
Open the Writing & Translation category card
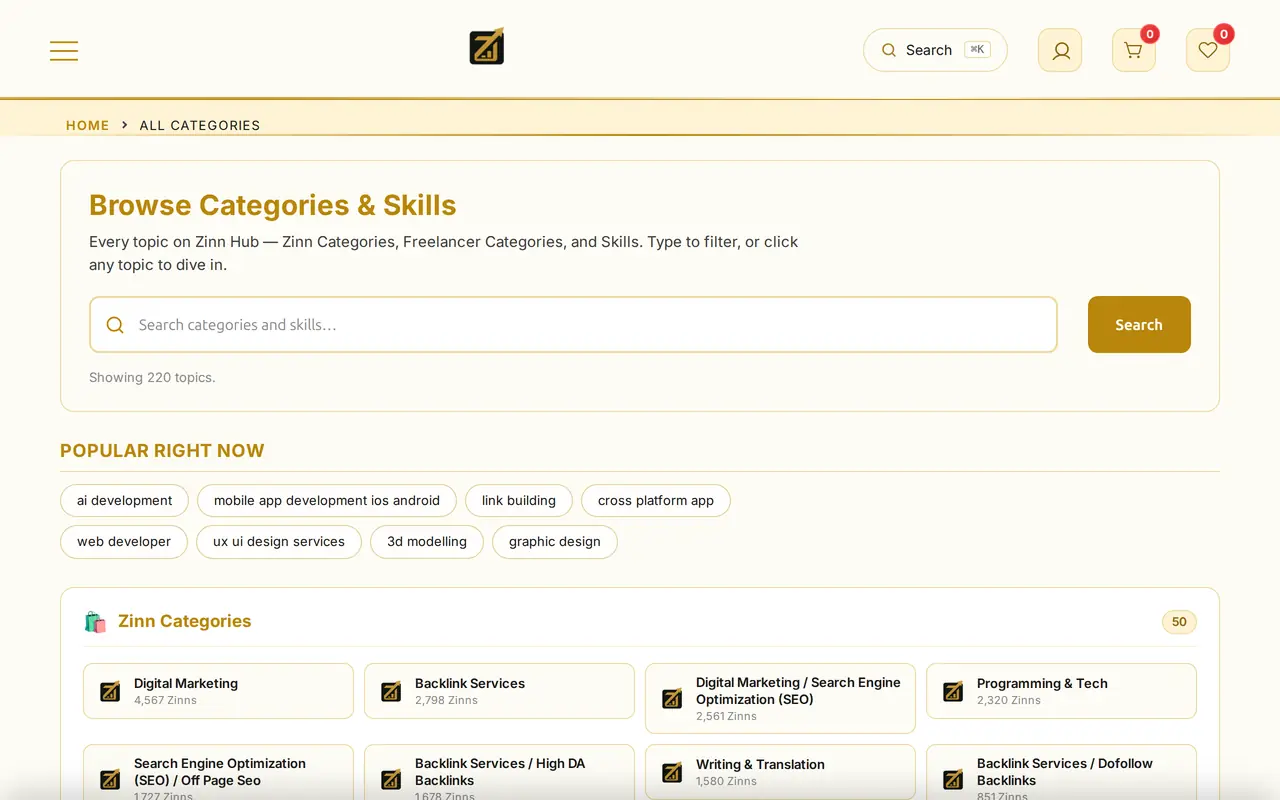780,772
